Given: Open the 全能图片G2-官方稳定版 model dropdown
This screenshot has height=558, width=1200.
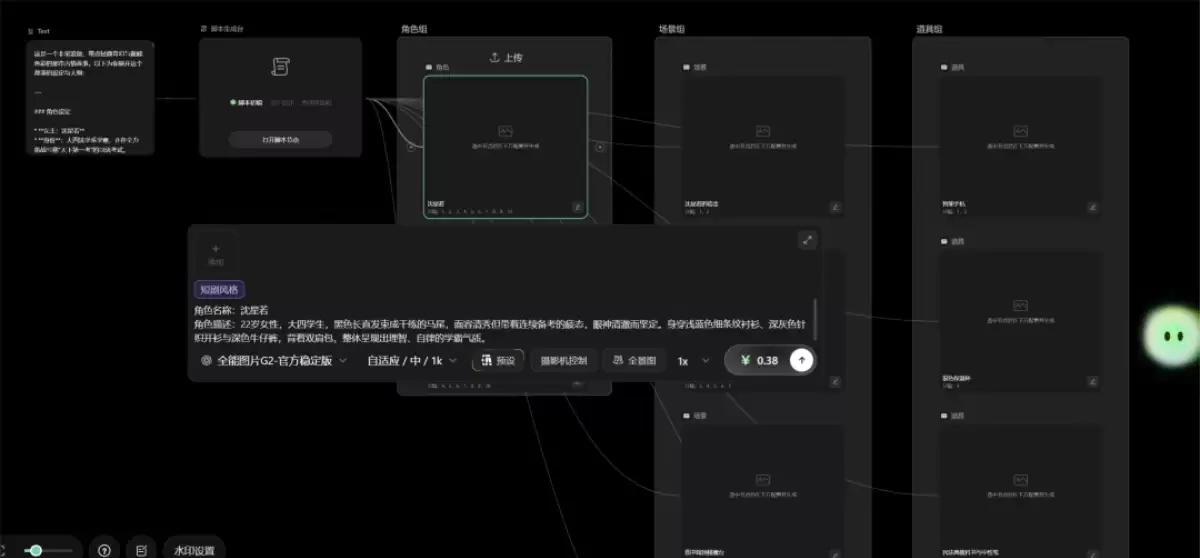Looking at the screenshot, I should click(x=274, y=360).
